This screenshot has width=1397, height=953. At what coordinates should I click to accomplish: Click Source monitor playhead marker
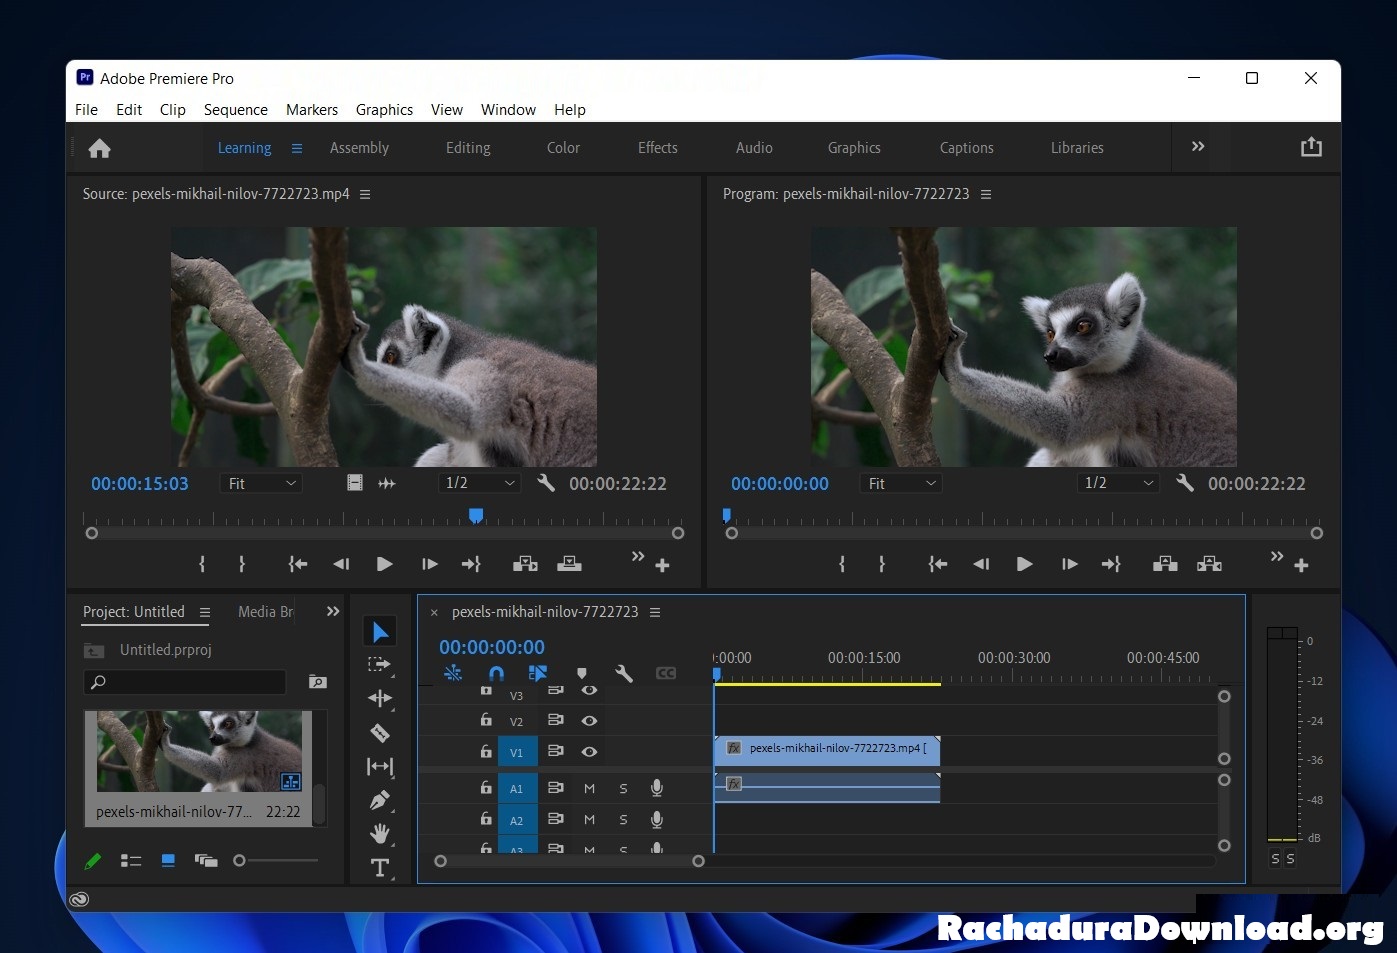[476, 516]
